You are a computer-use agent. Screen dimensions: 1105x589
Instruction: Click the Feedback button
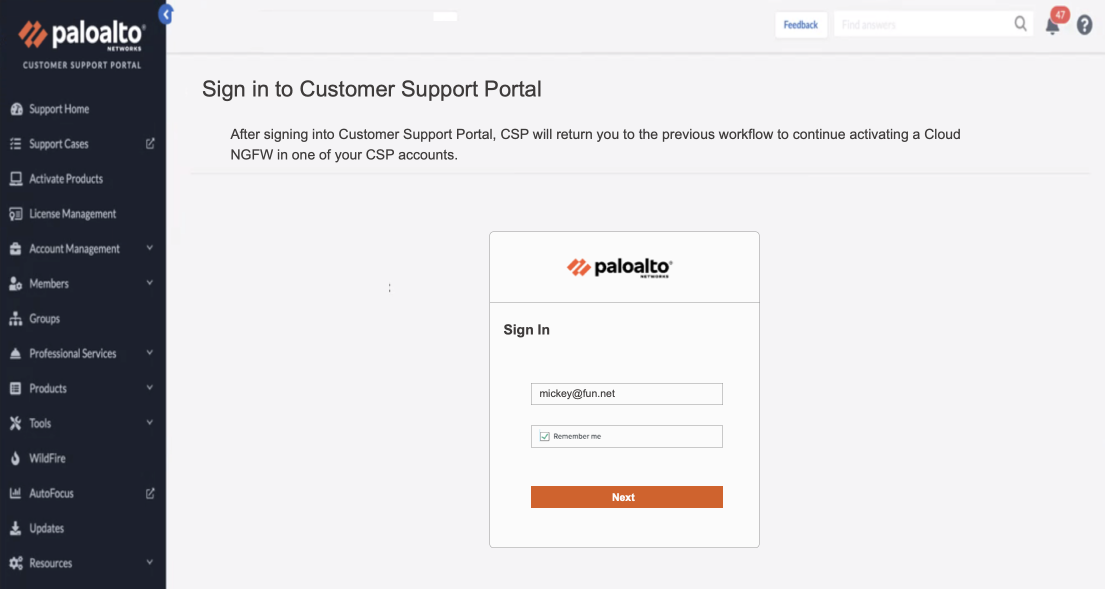coord(800,25)
